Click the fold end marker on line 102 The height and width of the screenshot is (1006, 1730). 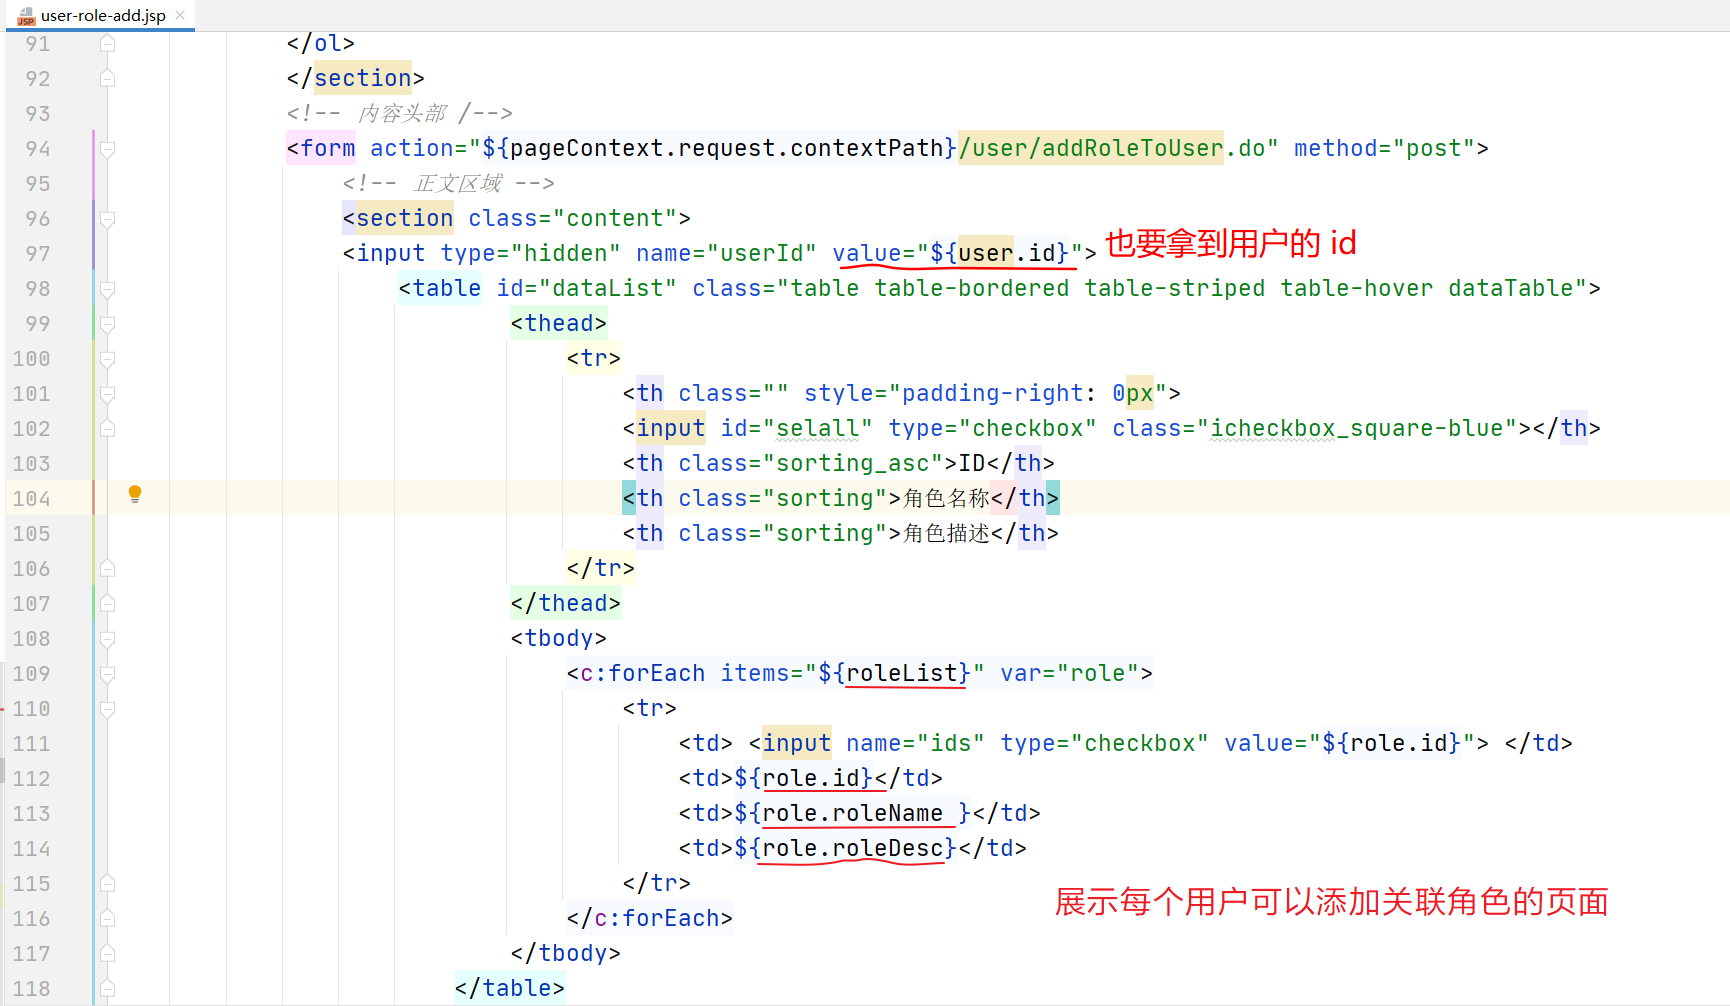[x=107, y=428]
